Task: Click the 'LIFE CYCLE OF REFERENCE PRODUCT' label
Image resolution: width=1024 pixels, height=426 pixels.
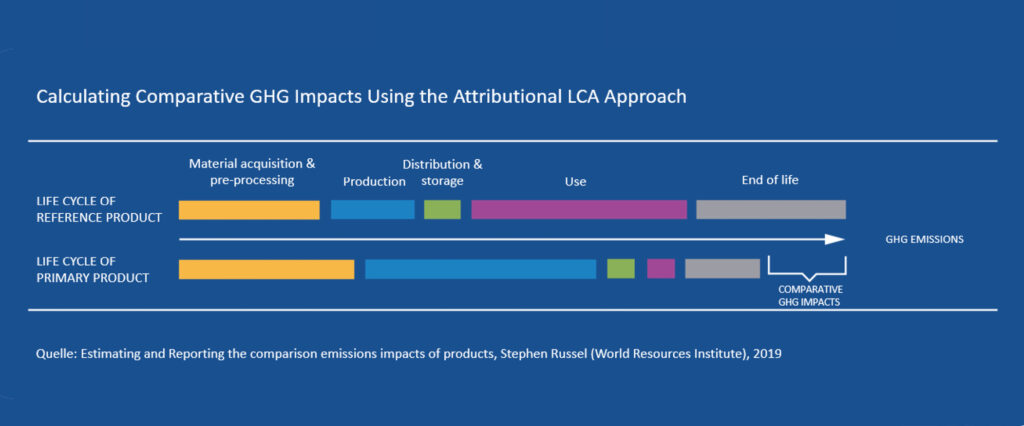Action: click(x=98, y=210)
